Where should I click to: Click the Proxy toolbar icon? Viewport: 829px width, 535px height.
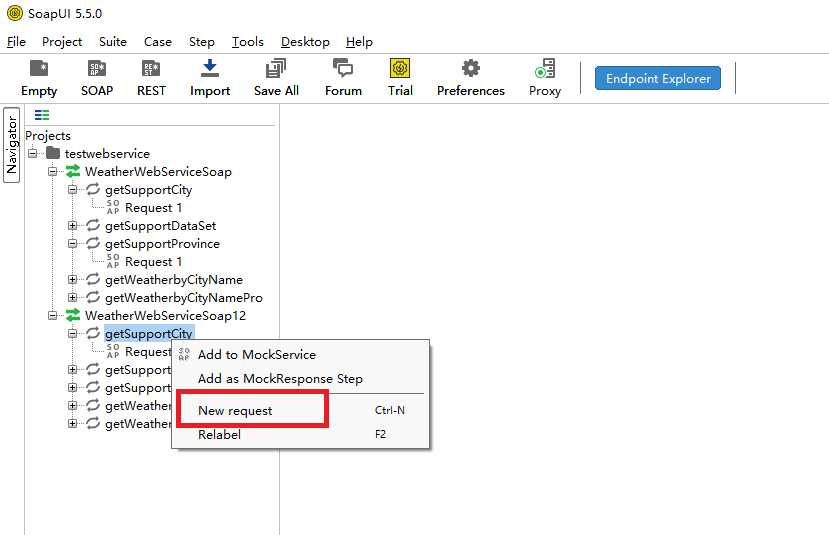[x=545, y=69]
